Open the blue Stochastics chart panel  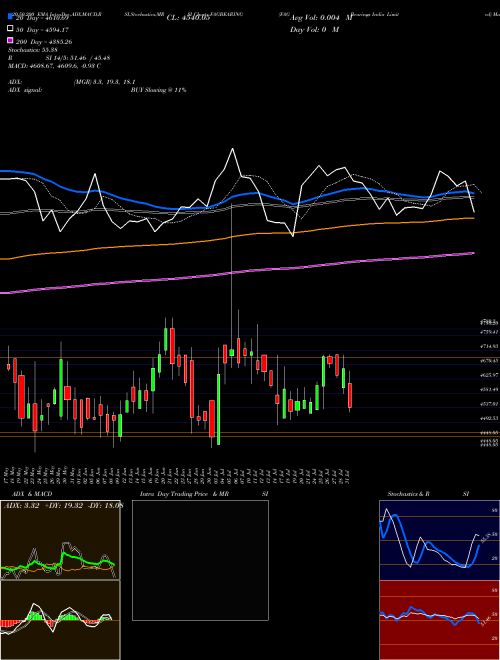tap(439, 540)
